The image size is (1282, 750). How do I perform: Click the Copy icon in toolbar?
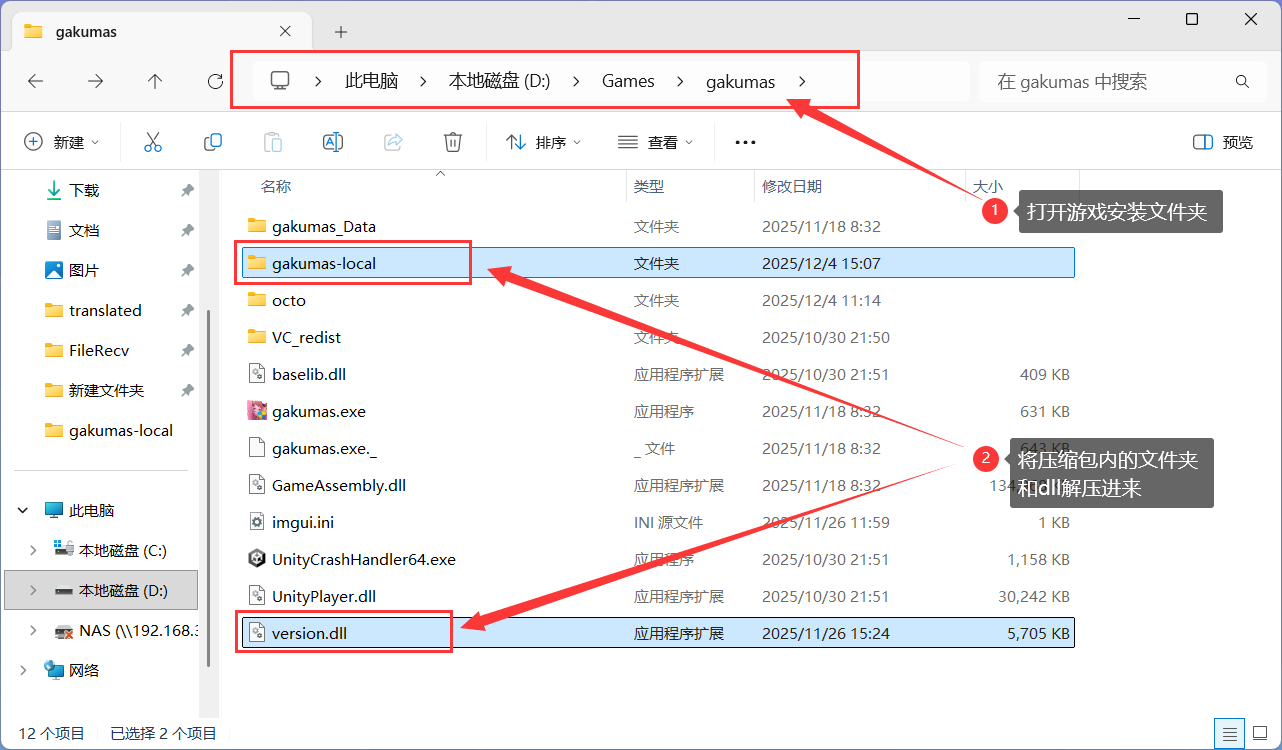click(213, 142)
